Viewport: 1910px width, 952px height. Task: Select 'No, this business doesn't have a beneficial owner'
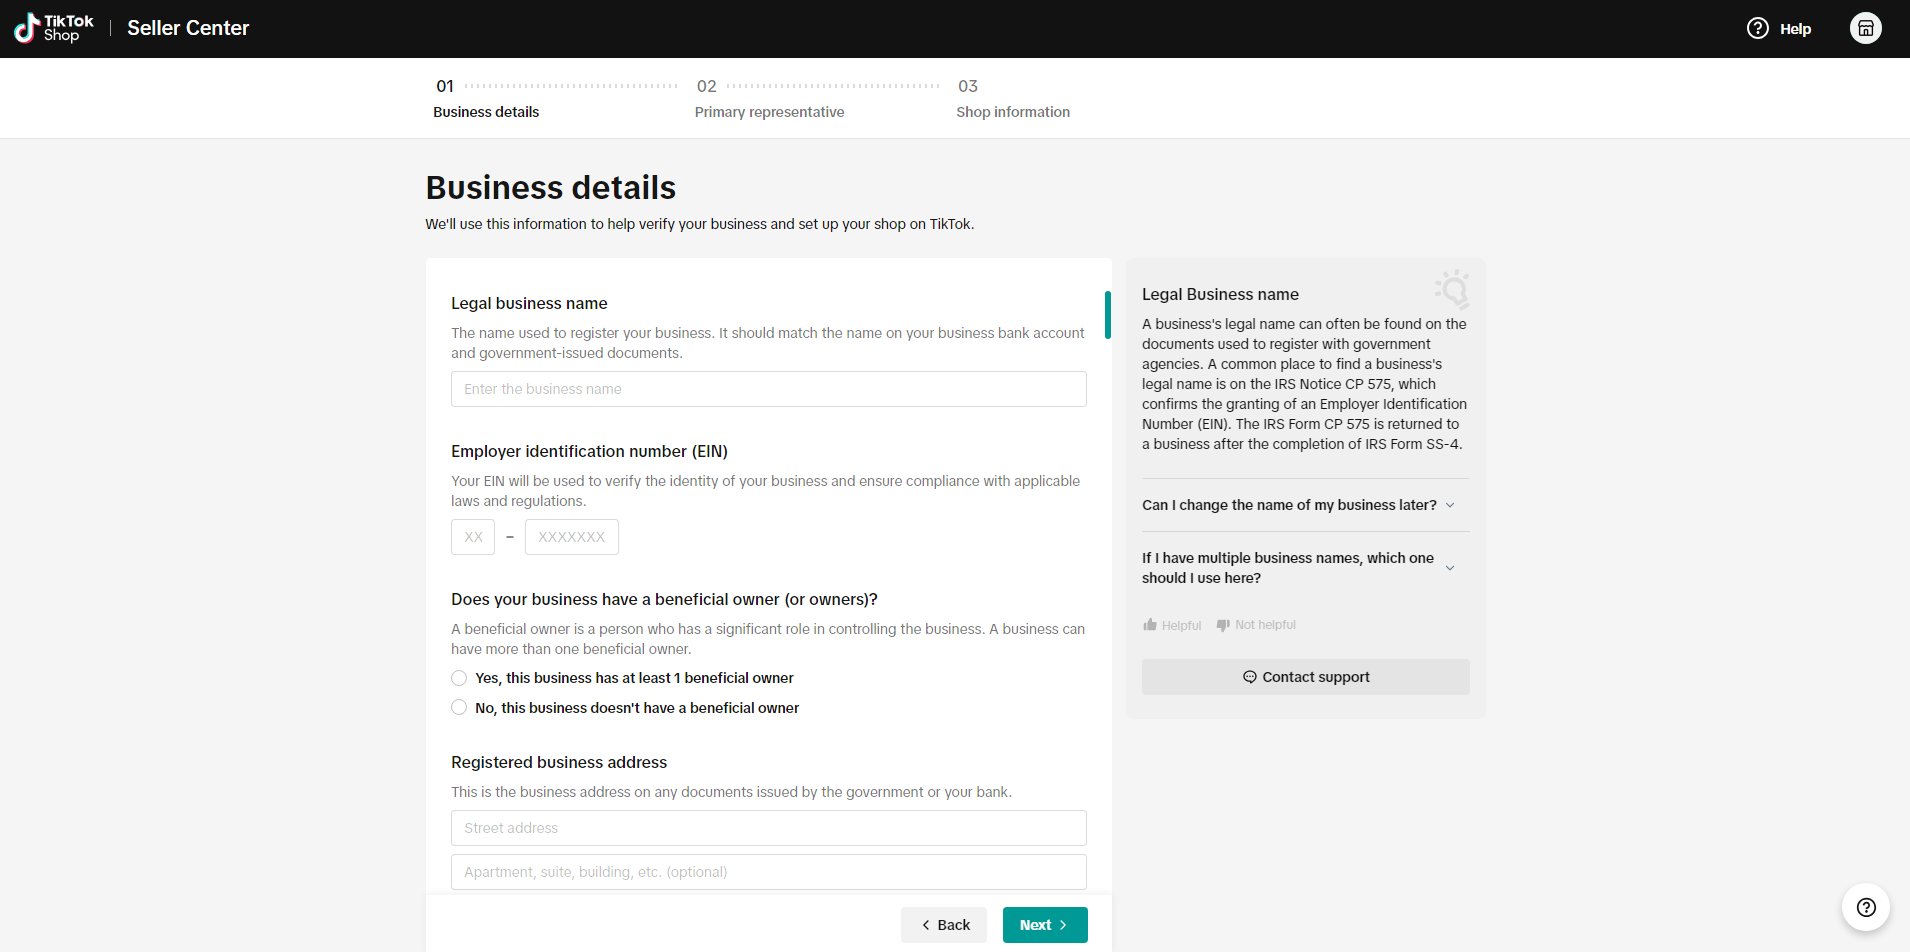[x=459, y=707]
